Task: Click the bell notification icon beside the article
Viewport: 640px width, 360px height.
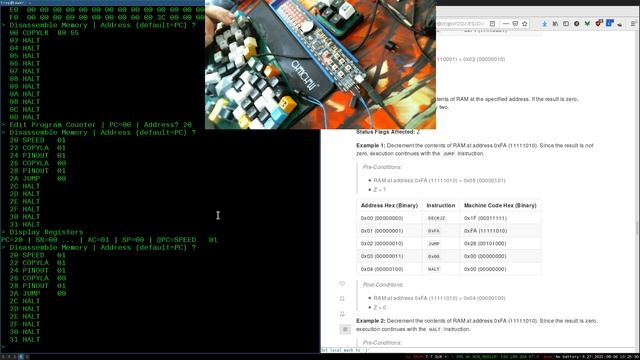Action: pyautogui.click(x=342, y=313)
